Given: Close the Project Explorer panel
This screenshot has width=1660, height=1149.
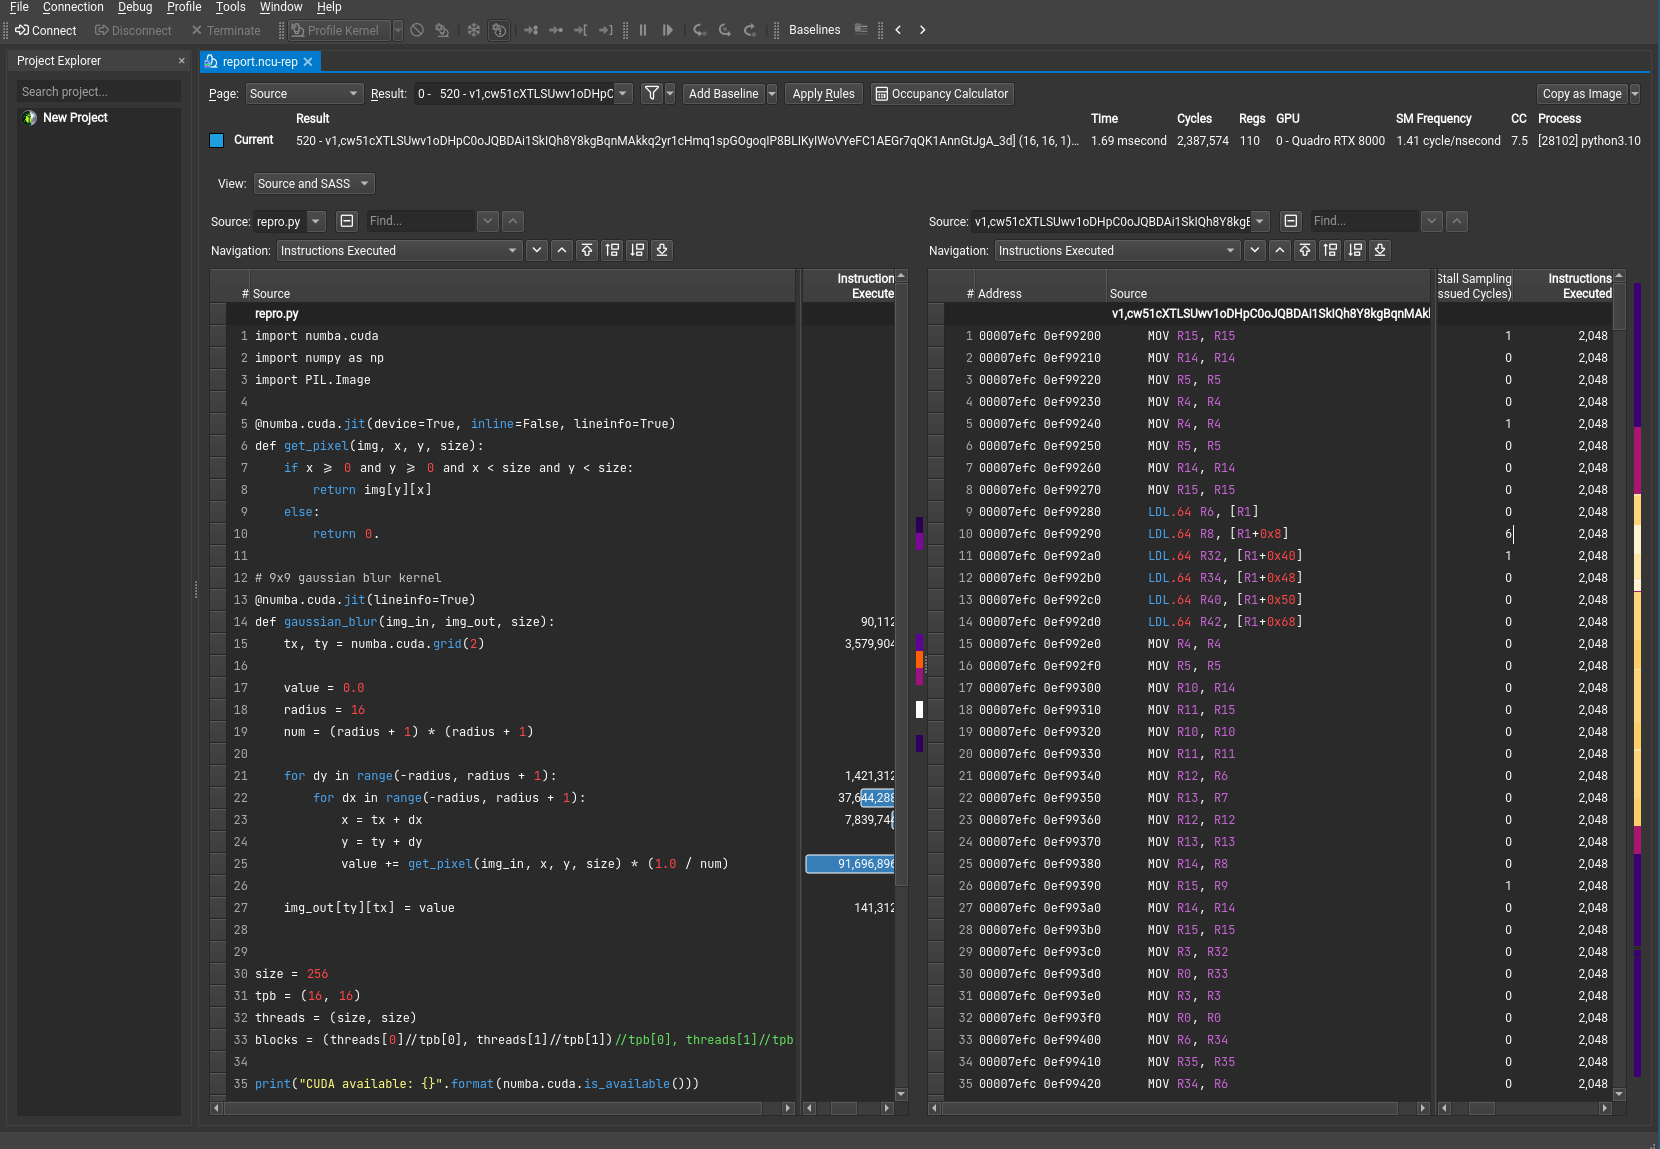Looking at the screenshot, I should tap(181, 61).
